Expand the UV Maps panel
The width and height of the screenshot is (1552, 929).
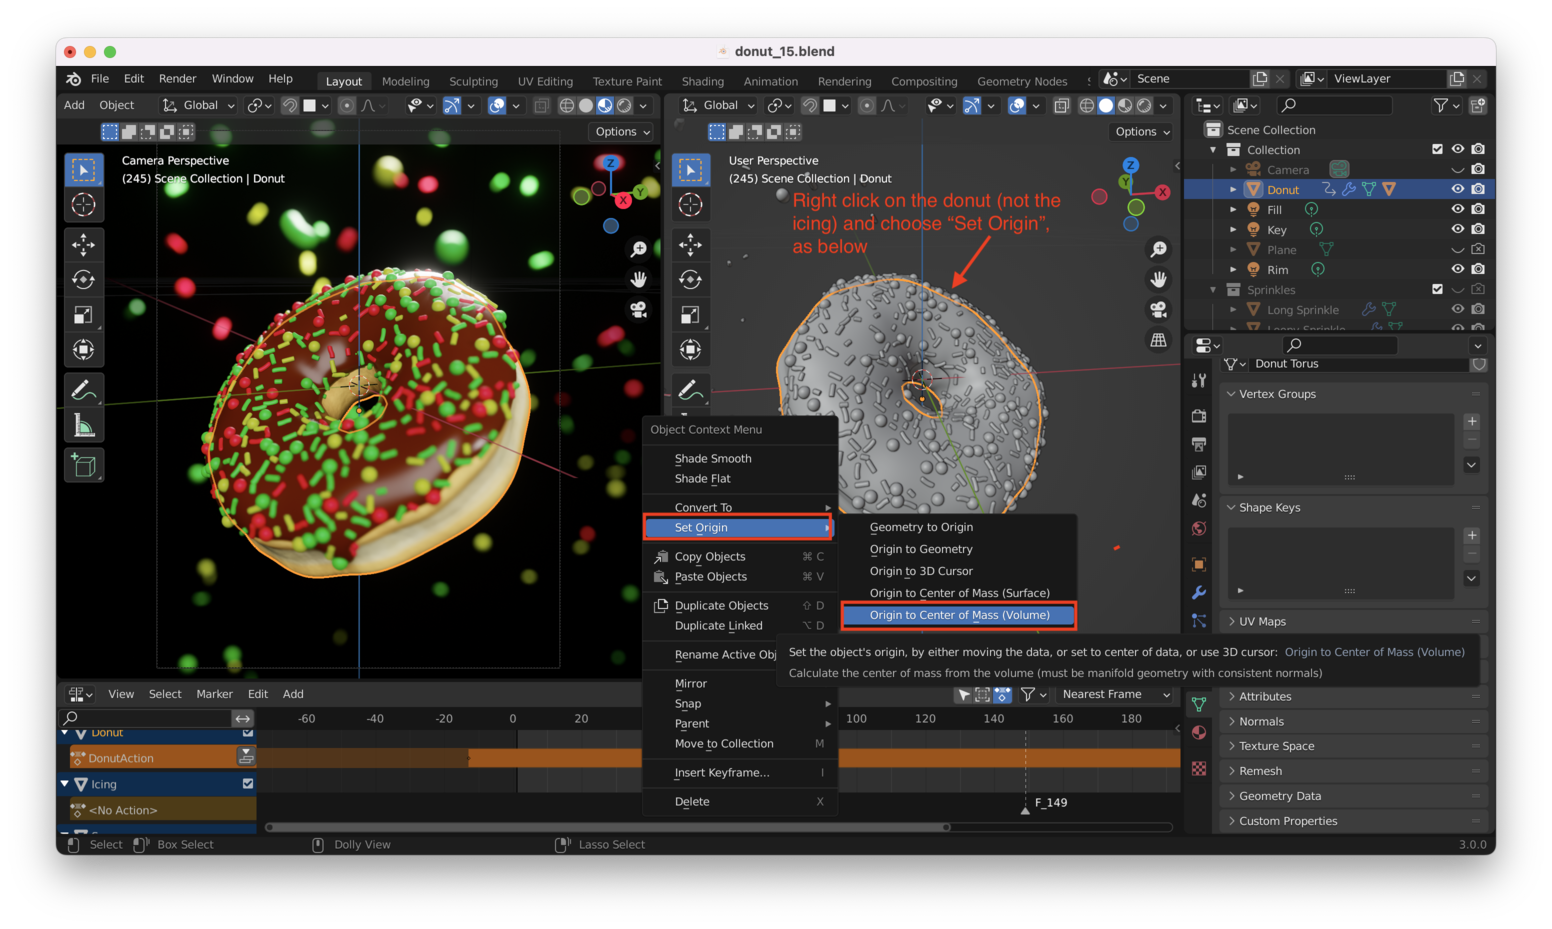point(1262,621)
